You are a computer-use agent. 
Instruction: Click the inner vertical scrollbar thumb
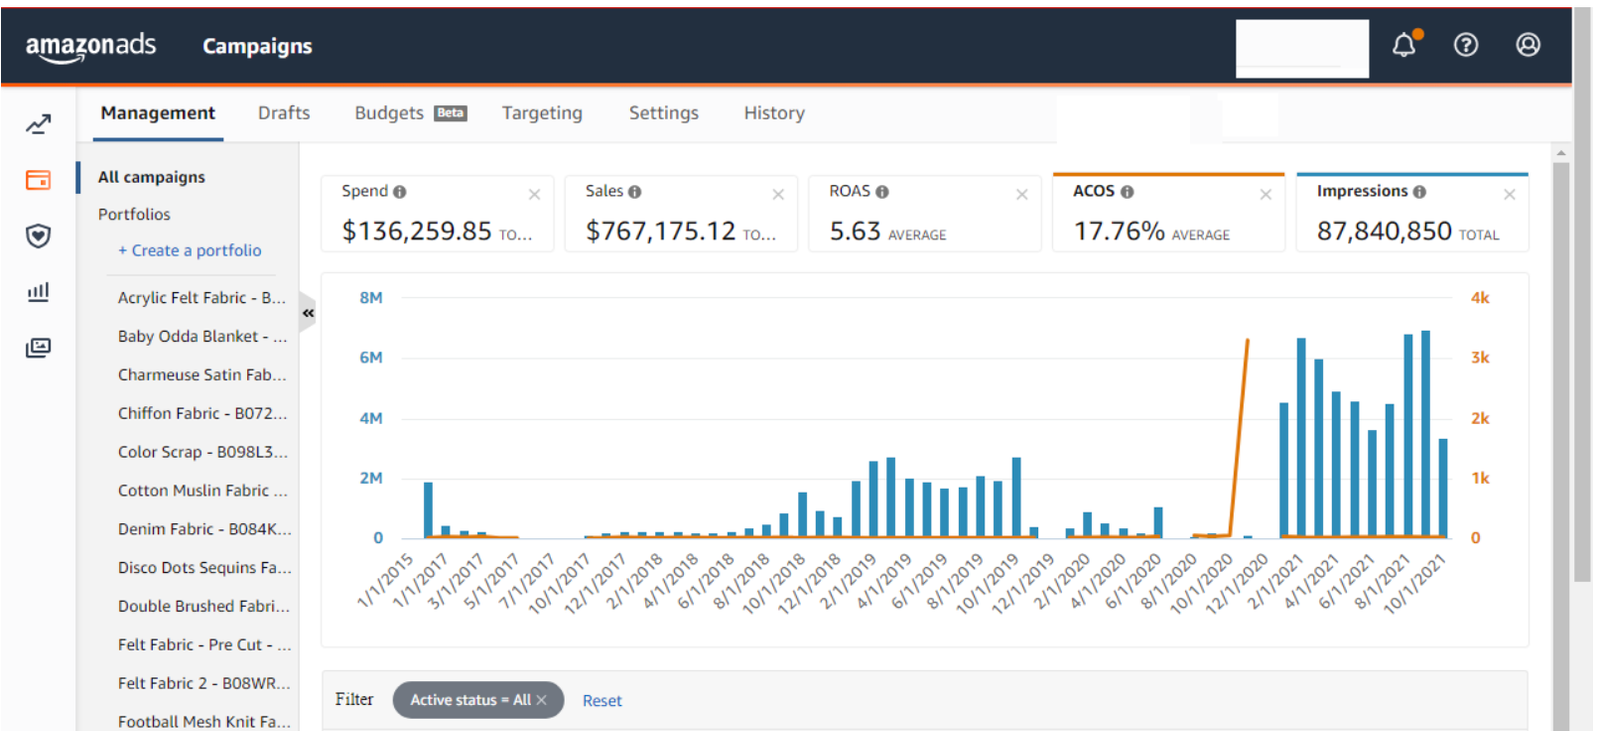(1561, 445)
